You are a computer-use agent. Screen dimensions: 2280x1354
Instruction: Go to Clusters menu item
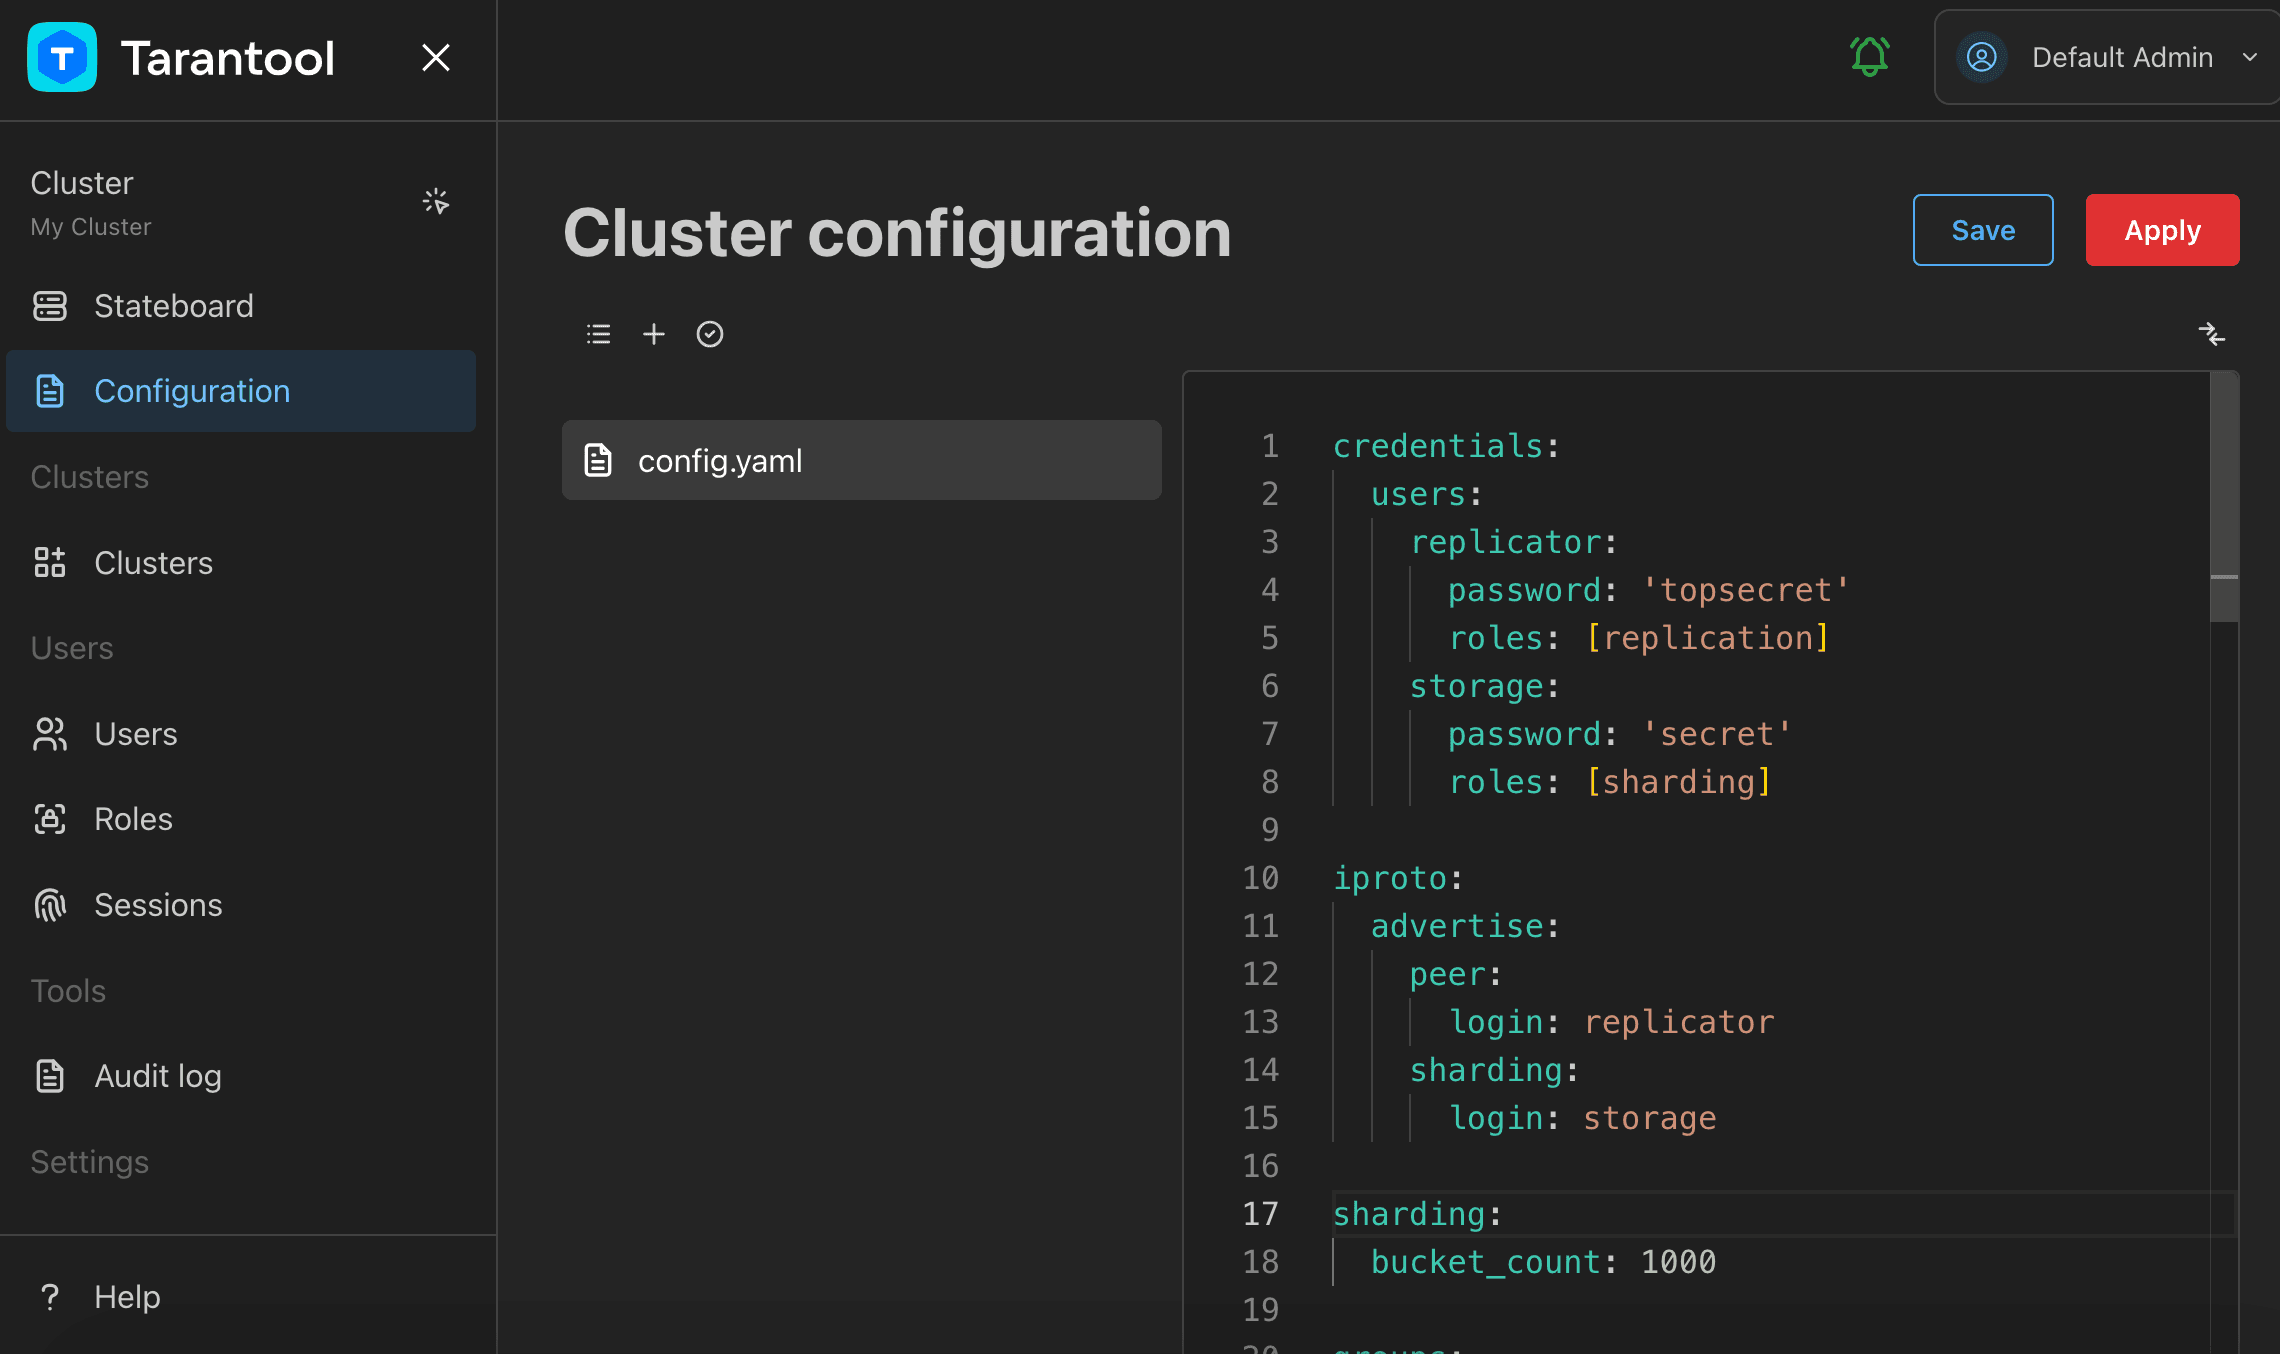pos(240,563)
